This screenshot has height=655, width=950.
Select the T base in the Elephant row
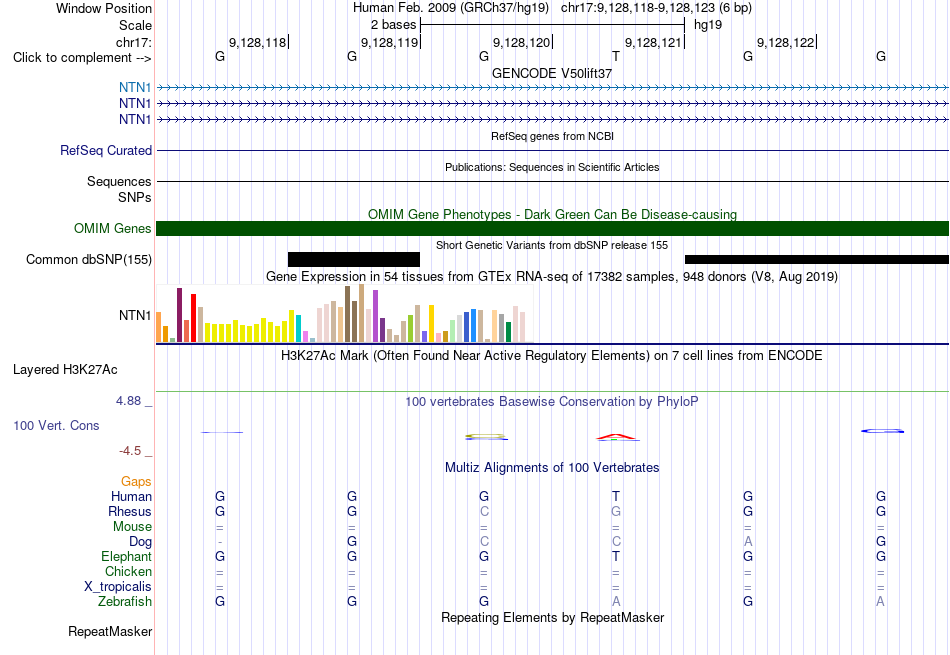[x=616, y=556]
